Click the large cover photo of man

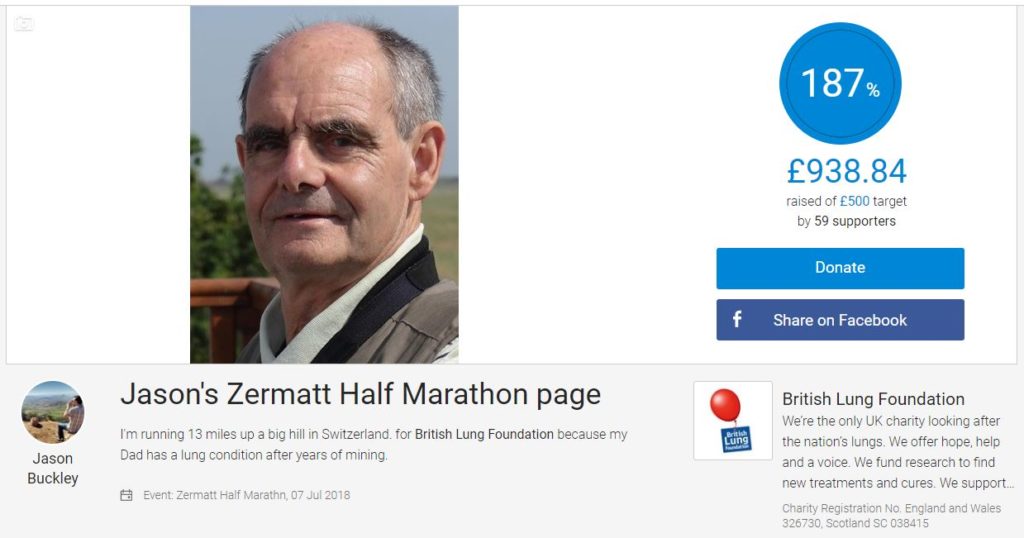click(x=324, y=185)
